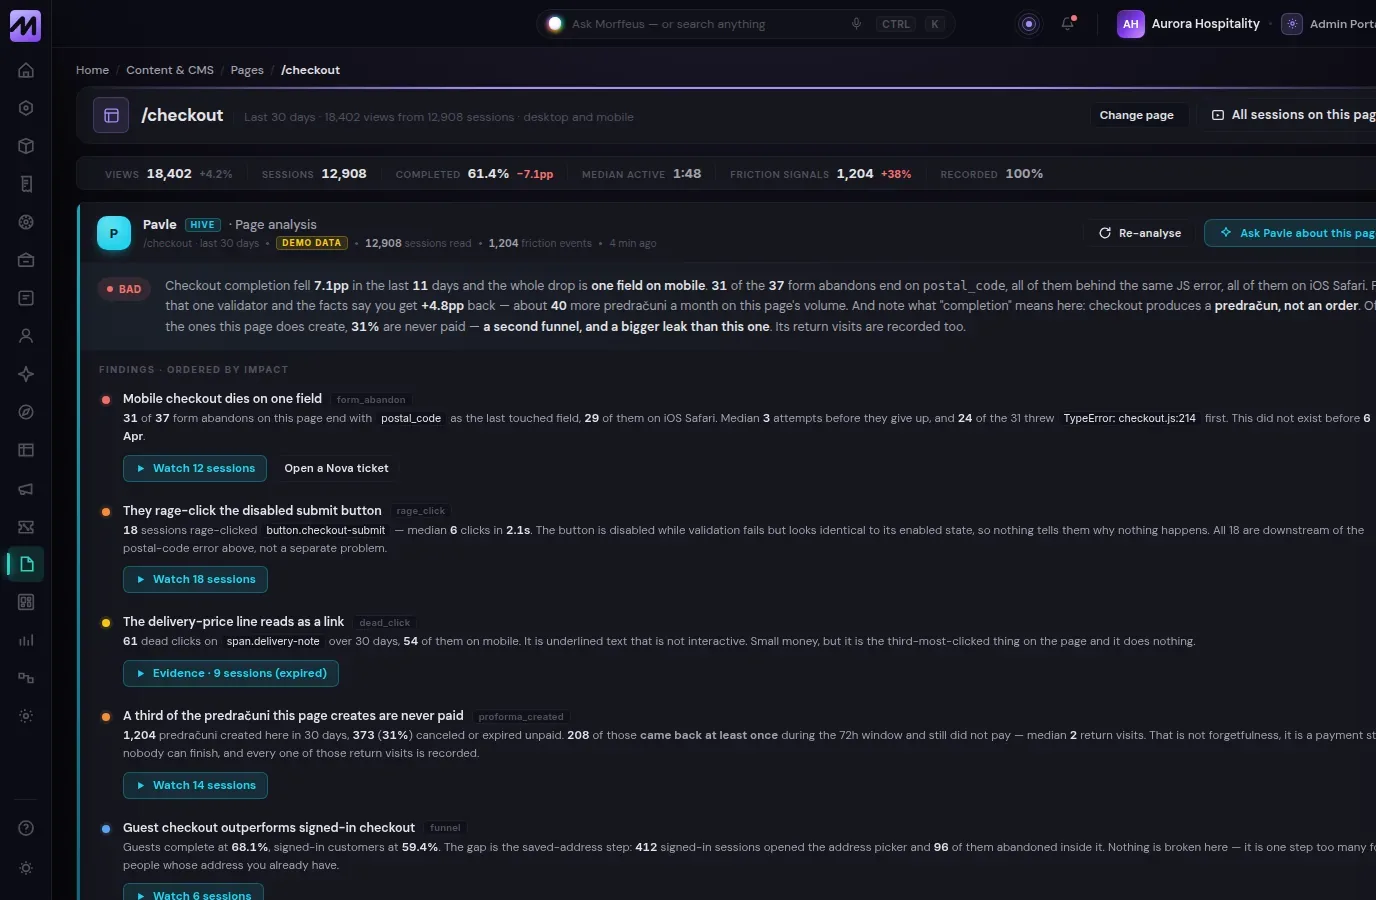Click the purple assistant orb icon
This screenshot has width=1376, height=900.
pyautogui.click(x=1029, y=24)
